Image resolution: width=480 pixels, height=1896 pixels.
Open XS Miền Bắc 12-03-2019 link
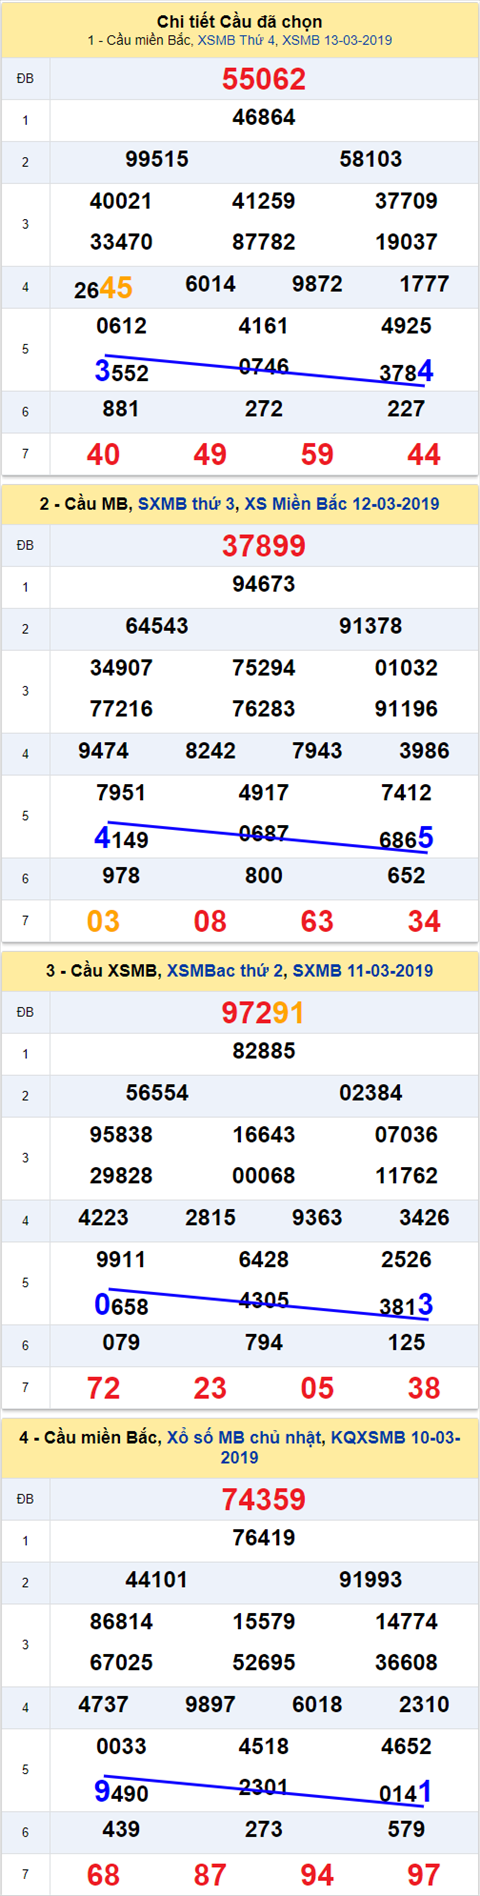click(342, 504)
